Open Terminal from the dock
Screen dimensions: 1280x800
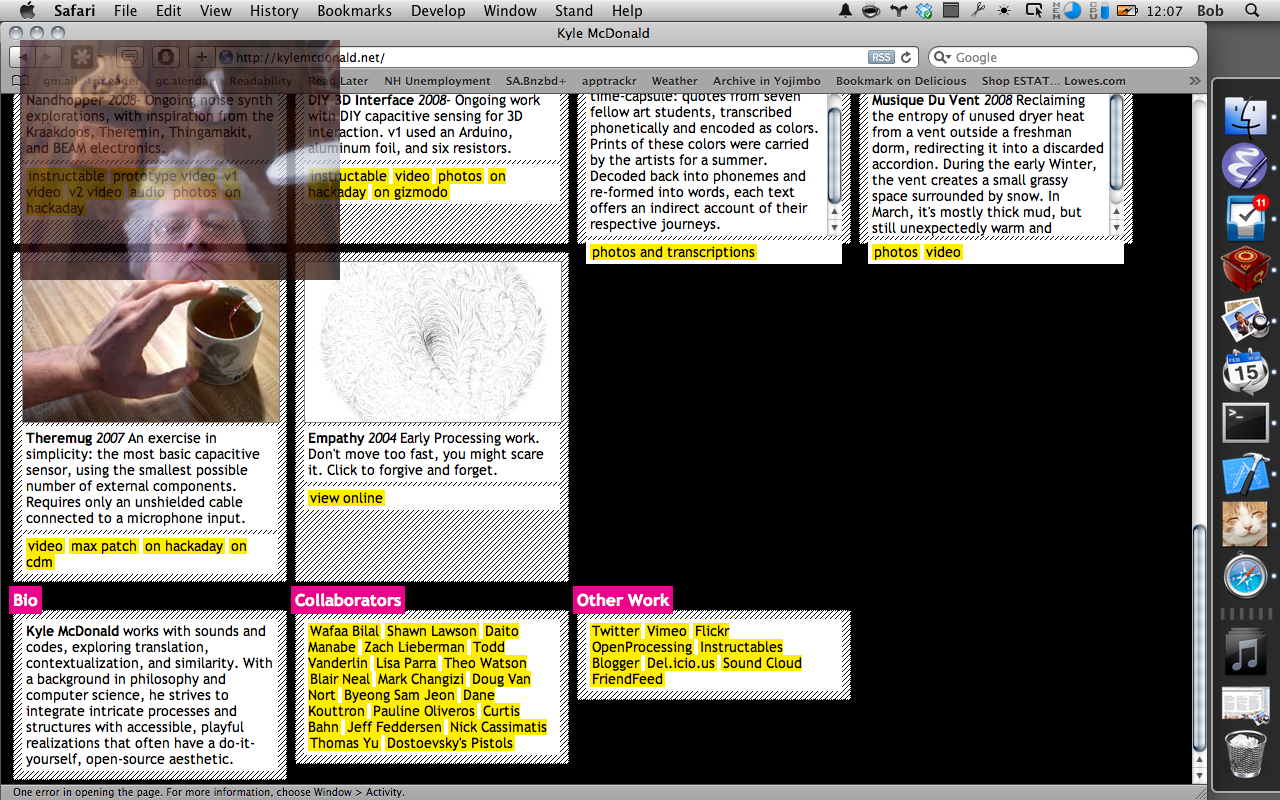point(1245,422)
